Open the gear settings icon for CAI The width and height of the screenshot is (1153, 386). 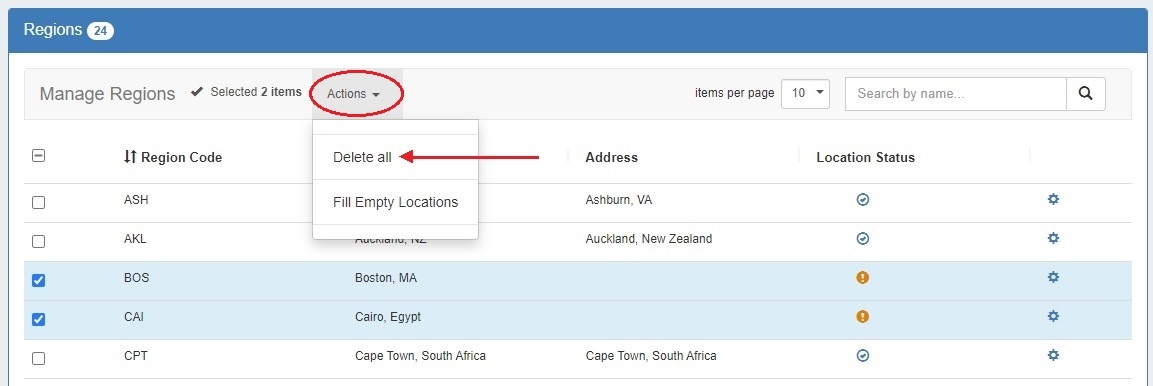tap(1053, 316)
